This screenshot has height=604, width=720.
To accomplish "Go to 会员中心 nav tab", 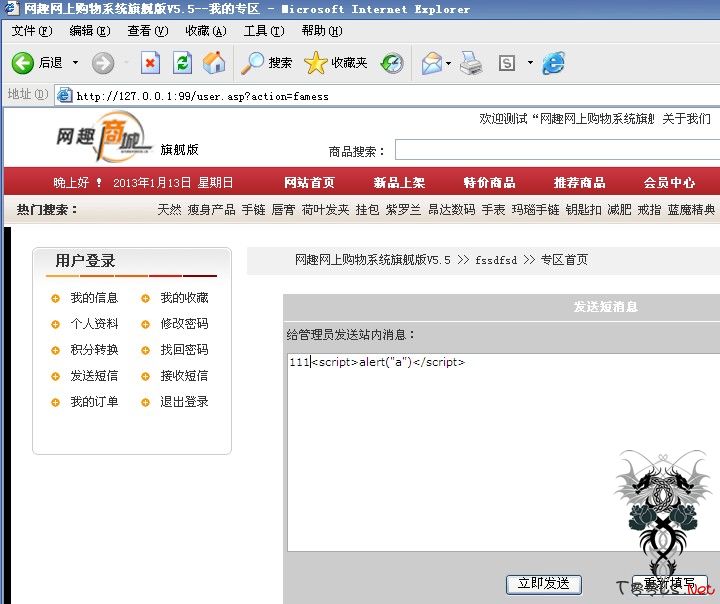I will (669, 183).
